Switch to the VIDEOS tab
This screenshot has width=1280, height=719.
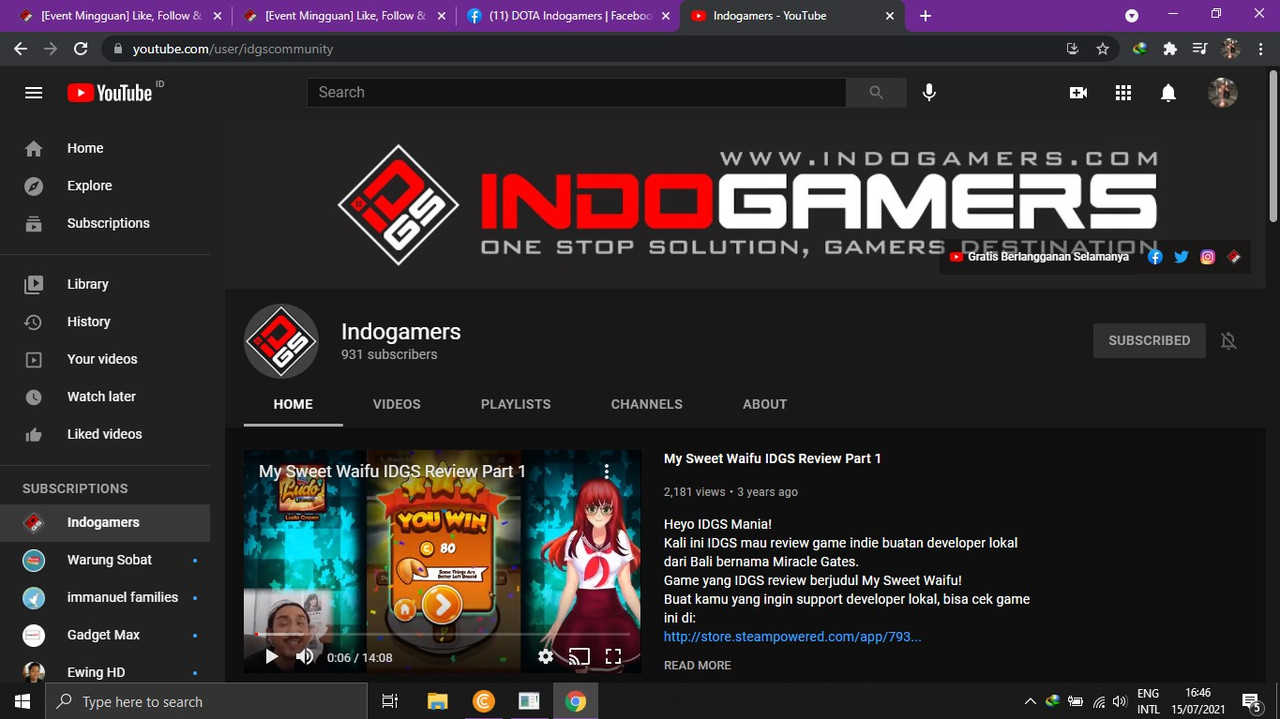click(x=397, y=404)
